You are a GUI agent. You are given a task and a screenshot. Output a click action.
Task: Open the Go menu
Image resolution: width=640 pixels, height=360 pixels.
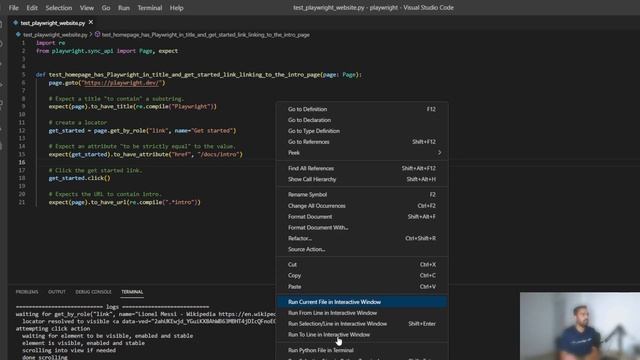106,8
